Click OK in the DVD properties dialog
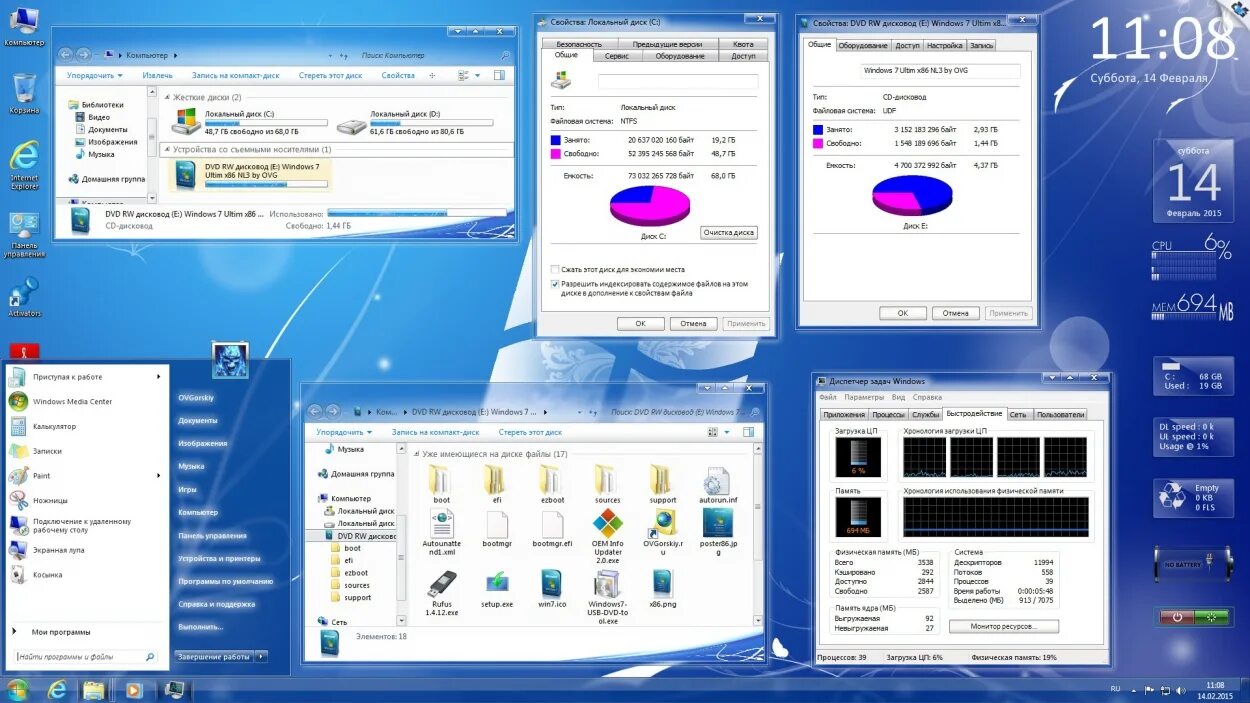 [903, 313]
